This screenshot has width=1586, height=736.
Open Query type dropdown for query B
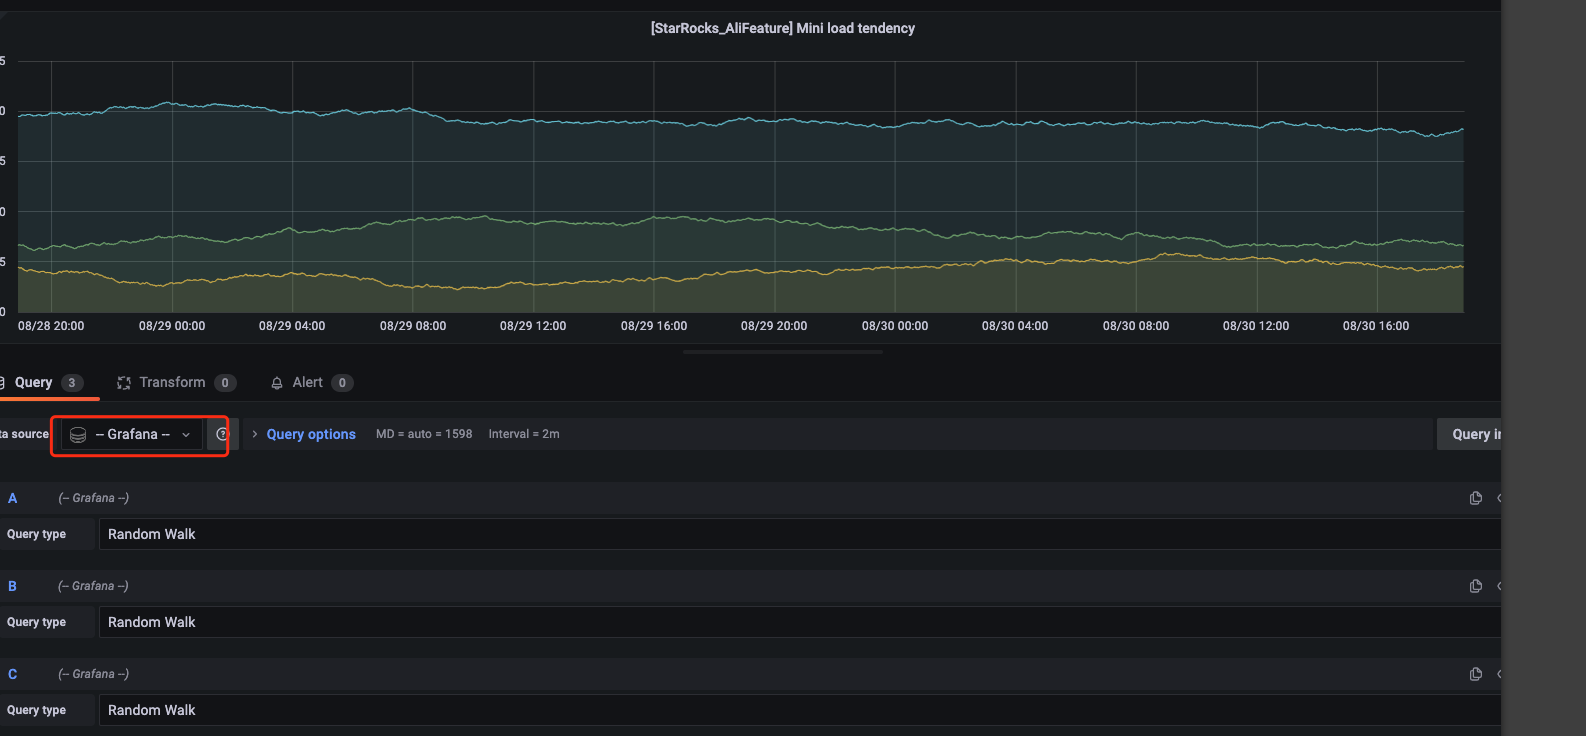(x=798, y=622)
